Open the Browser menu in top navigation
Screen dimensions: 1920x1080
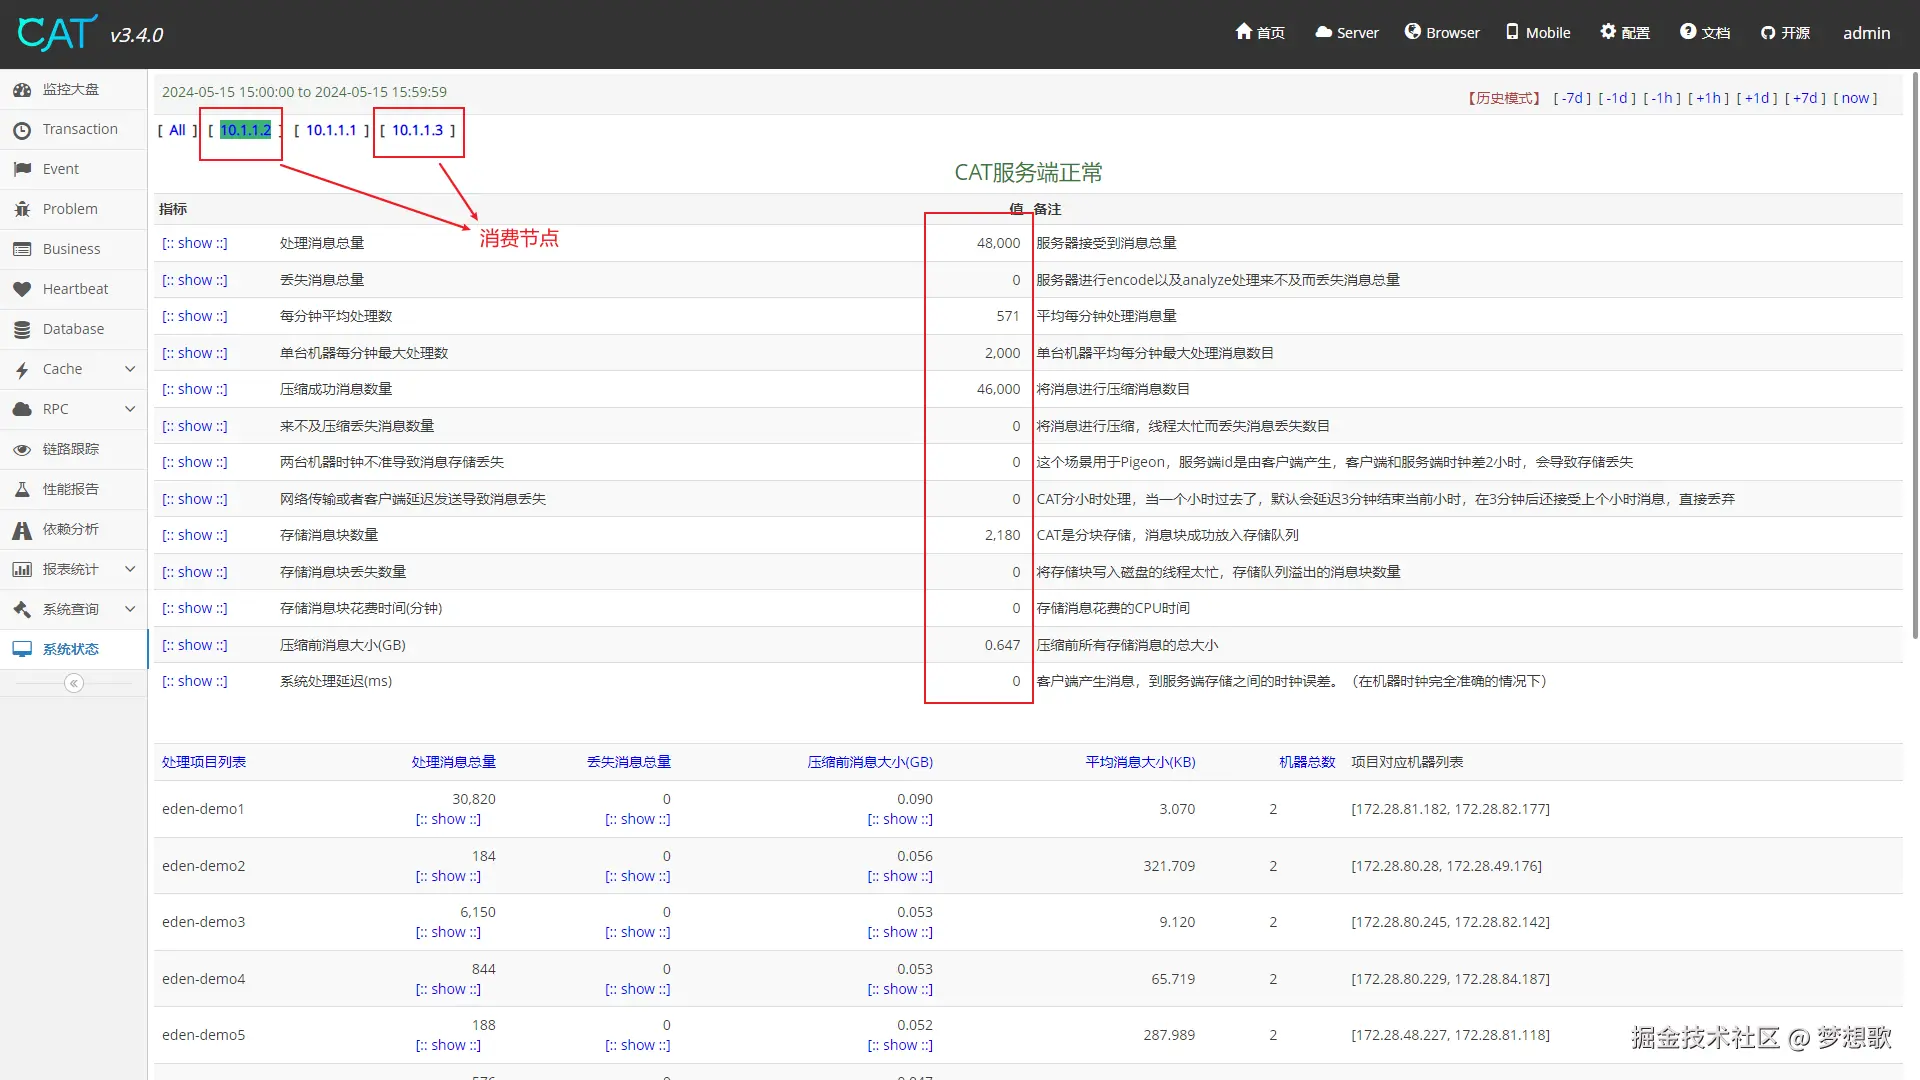(1442, 33)
